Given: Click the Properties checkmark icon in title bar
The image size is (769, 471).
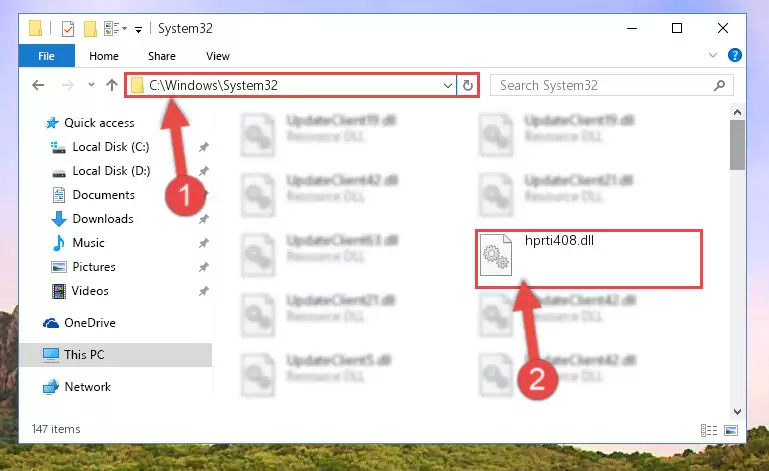Looking at the screenshot, I should coord(68,29).
